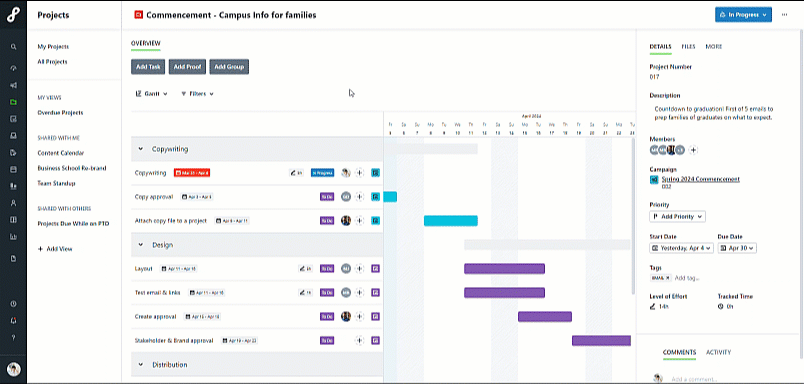Open the Filters dropdown
The width and height of the screenshot is (804, 384).
(197, 94)
